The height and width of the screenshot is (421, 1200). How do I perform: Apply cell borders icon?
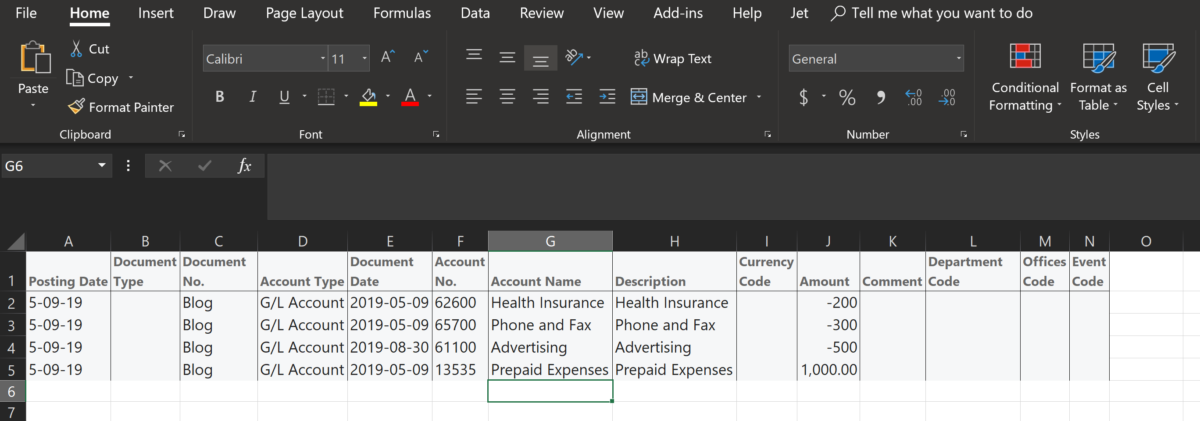click(325, 97)
